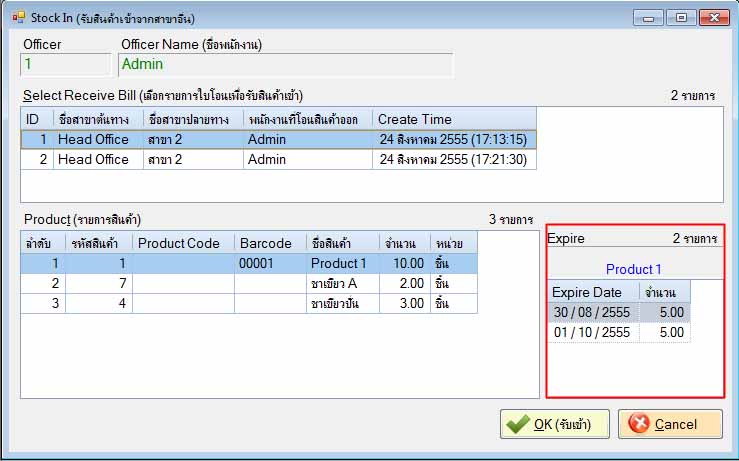Click the Barcode column header
The height and width of the screenshot is (461, 739).
point(270,243)
